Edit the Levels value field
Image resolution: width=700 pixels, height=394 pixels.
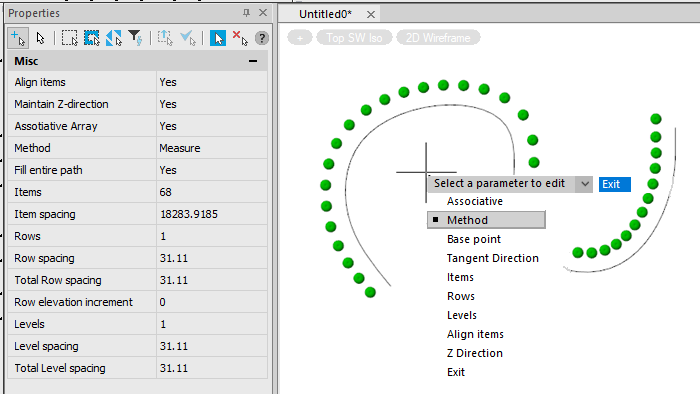click(x=212, y=324)
